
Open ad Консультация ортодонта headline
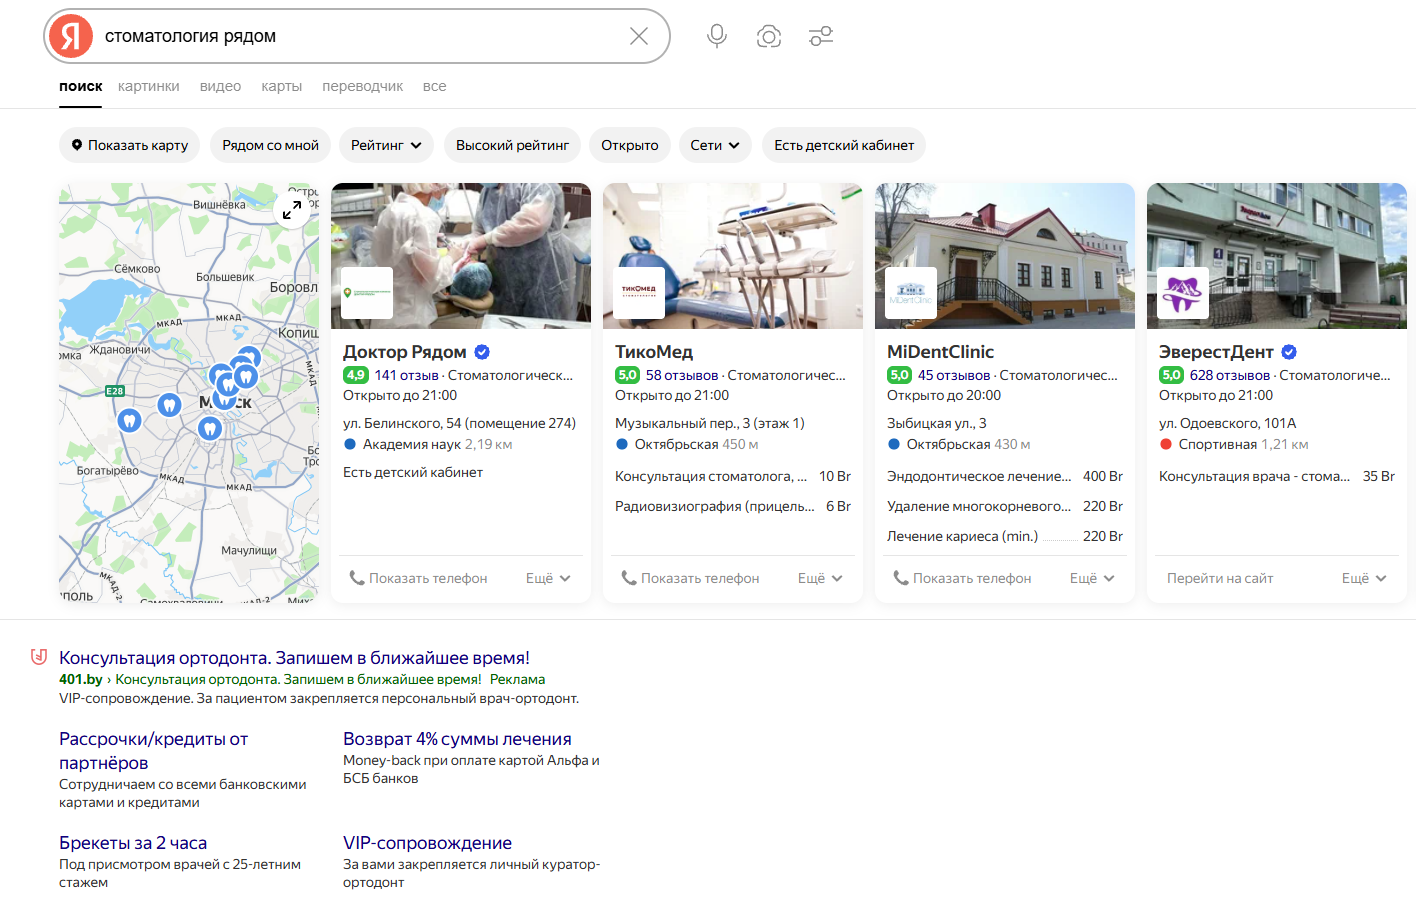tap(294, 658)
